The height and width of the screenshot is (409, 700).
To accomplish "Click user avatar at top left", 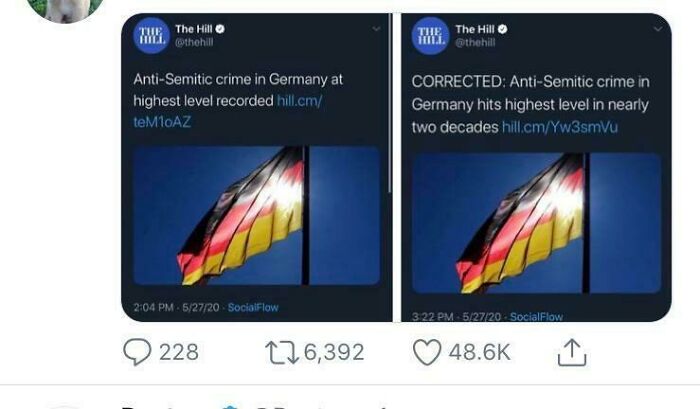I will (x=67, y=8).
